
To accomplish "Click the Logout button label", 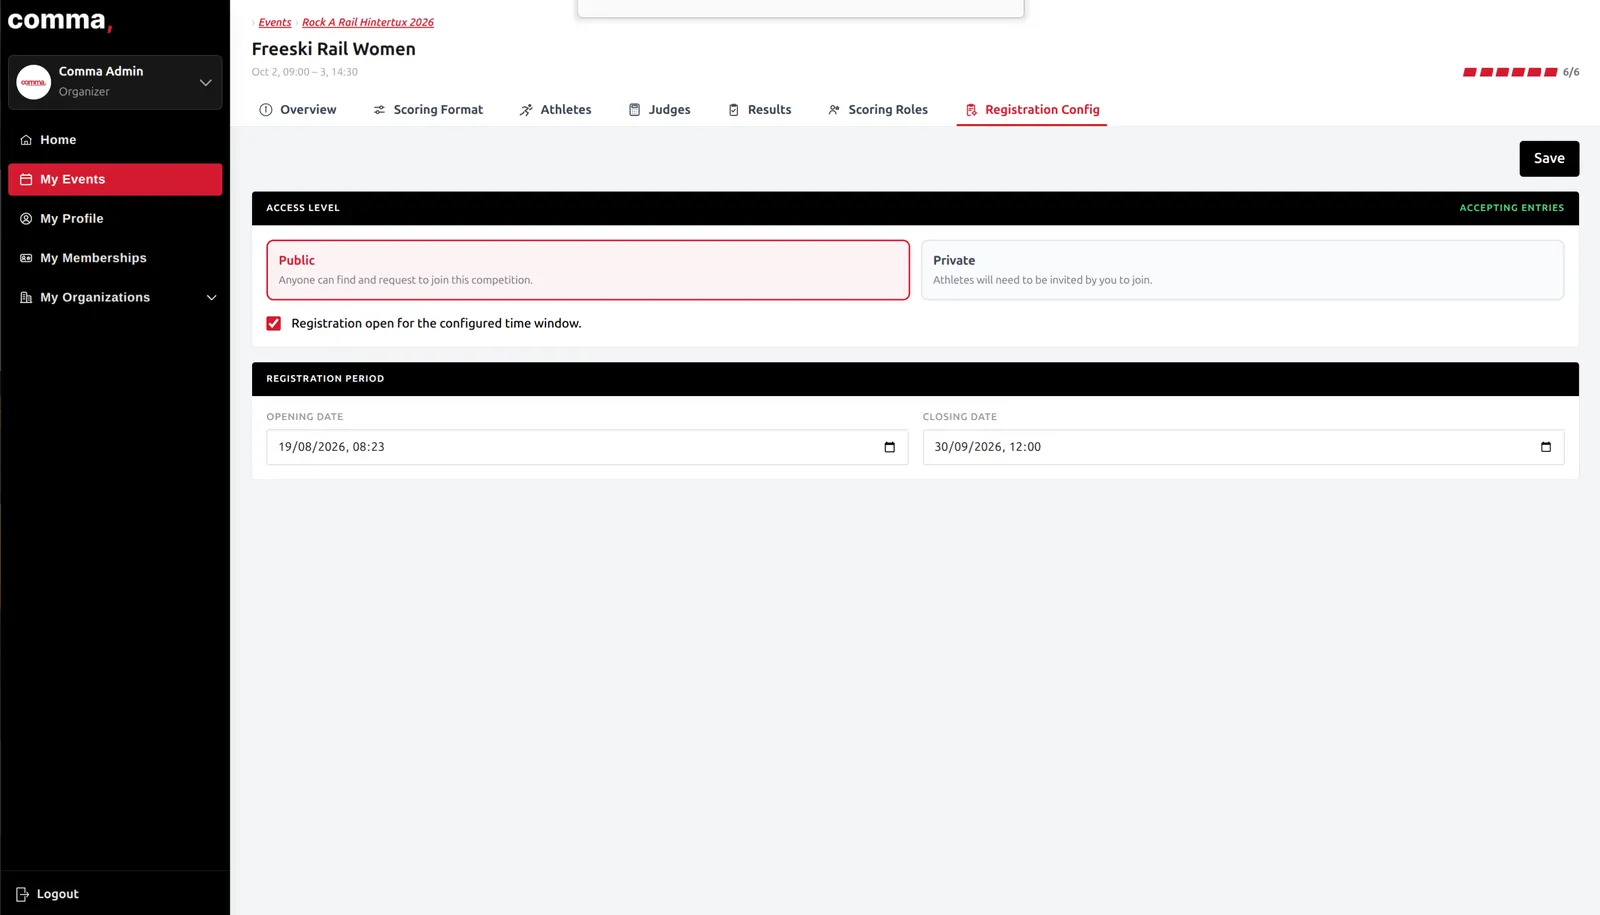I will tap(58, 895).
